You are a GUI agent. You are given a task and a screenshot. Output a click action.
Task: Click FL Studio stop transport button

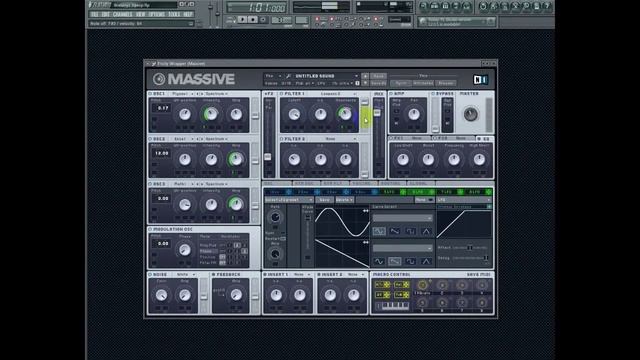pos(253,20)
